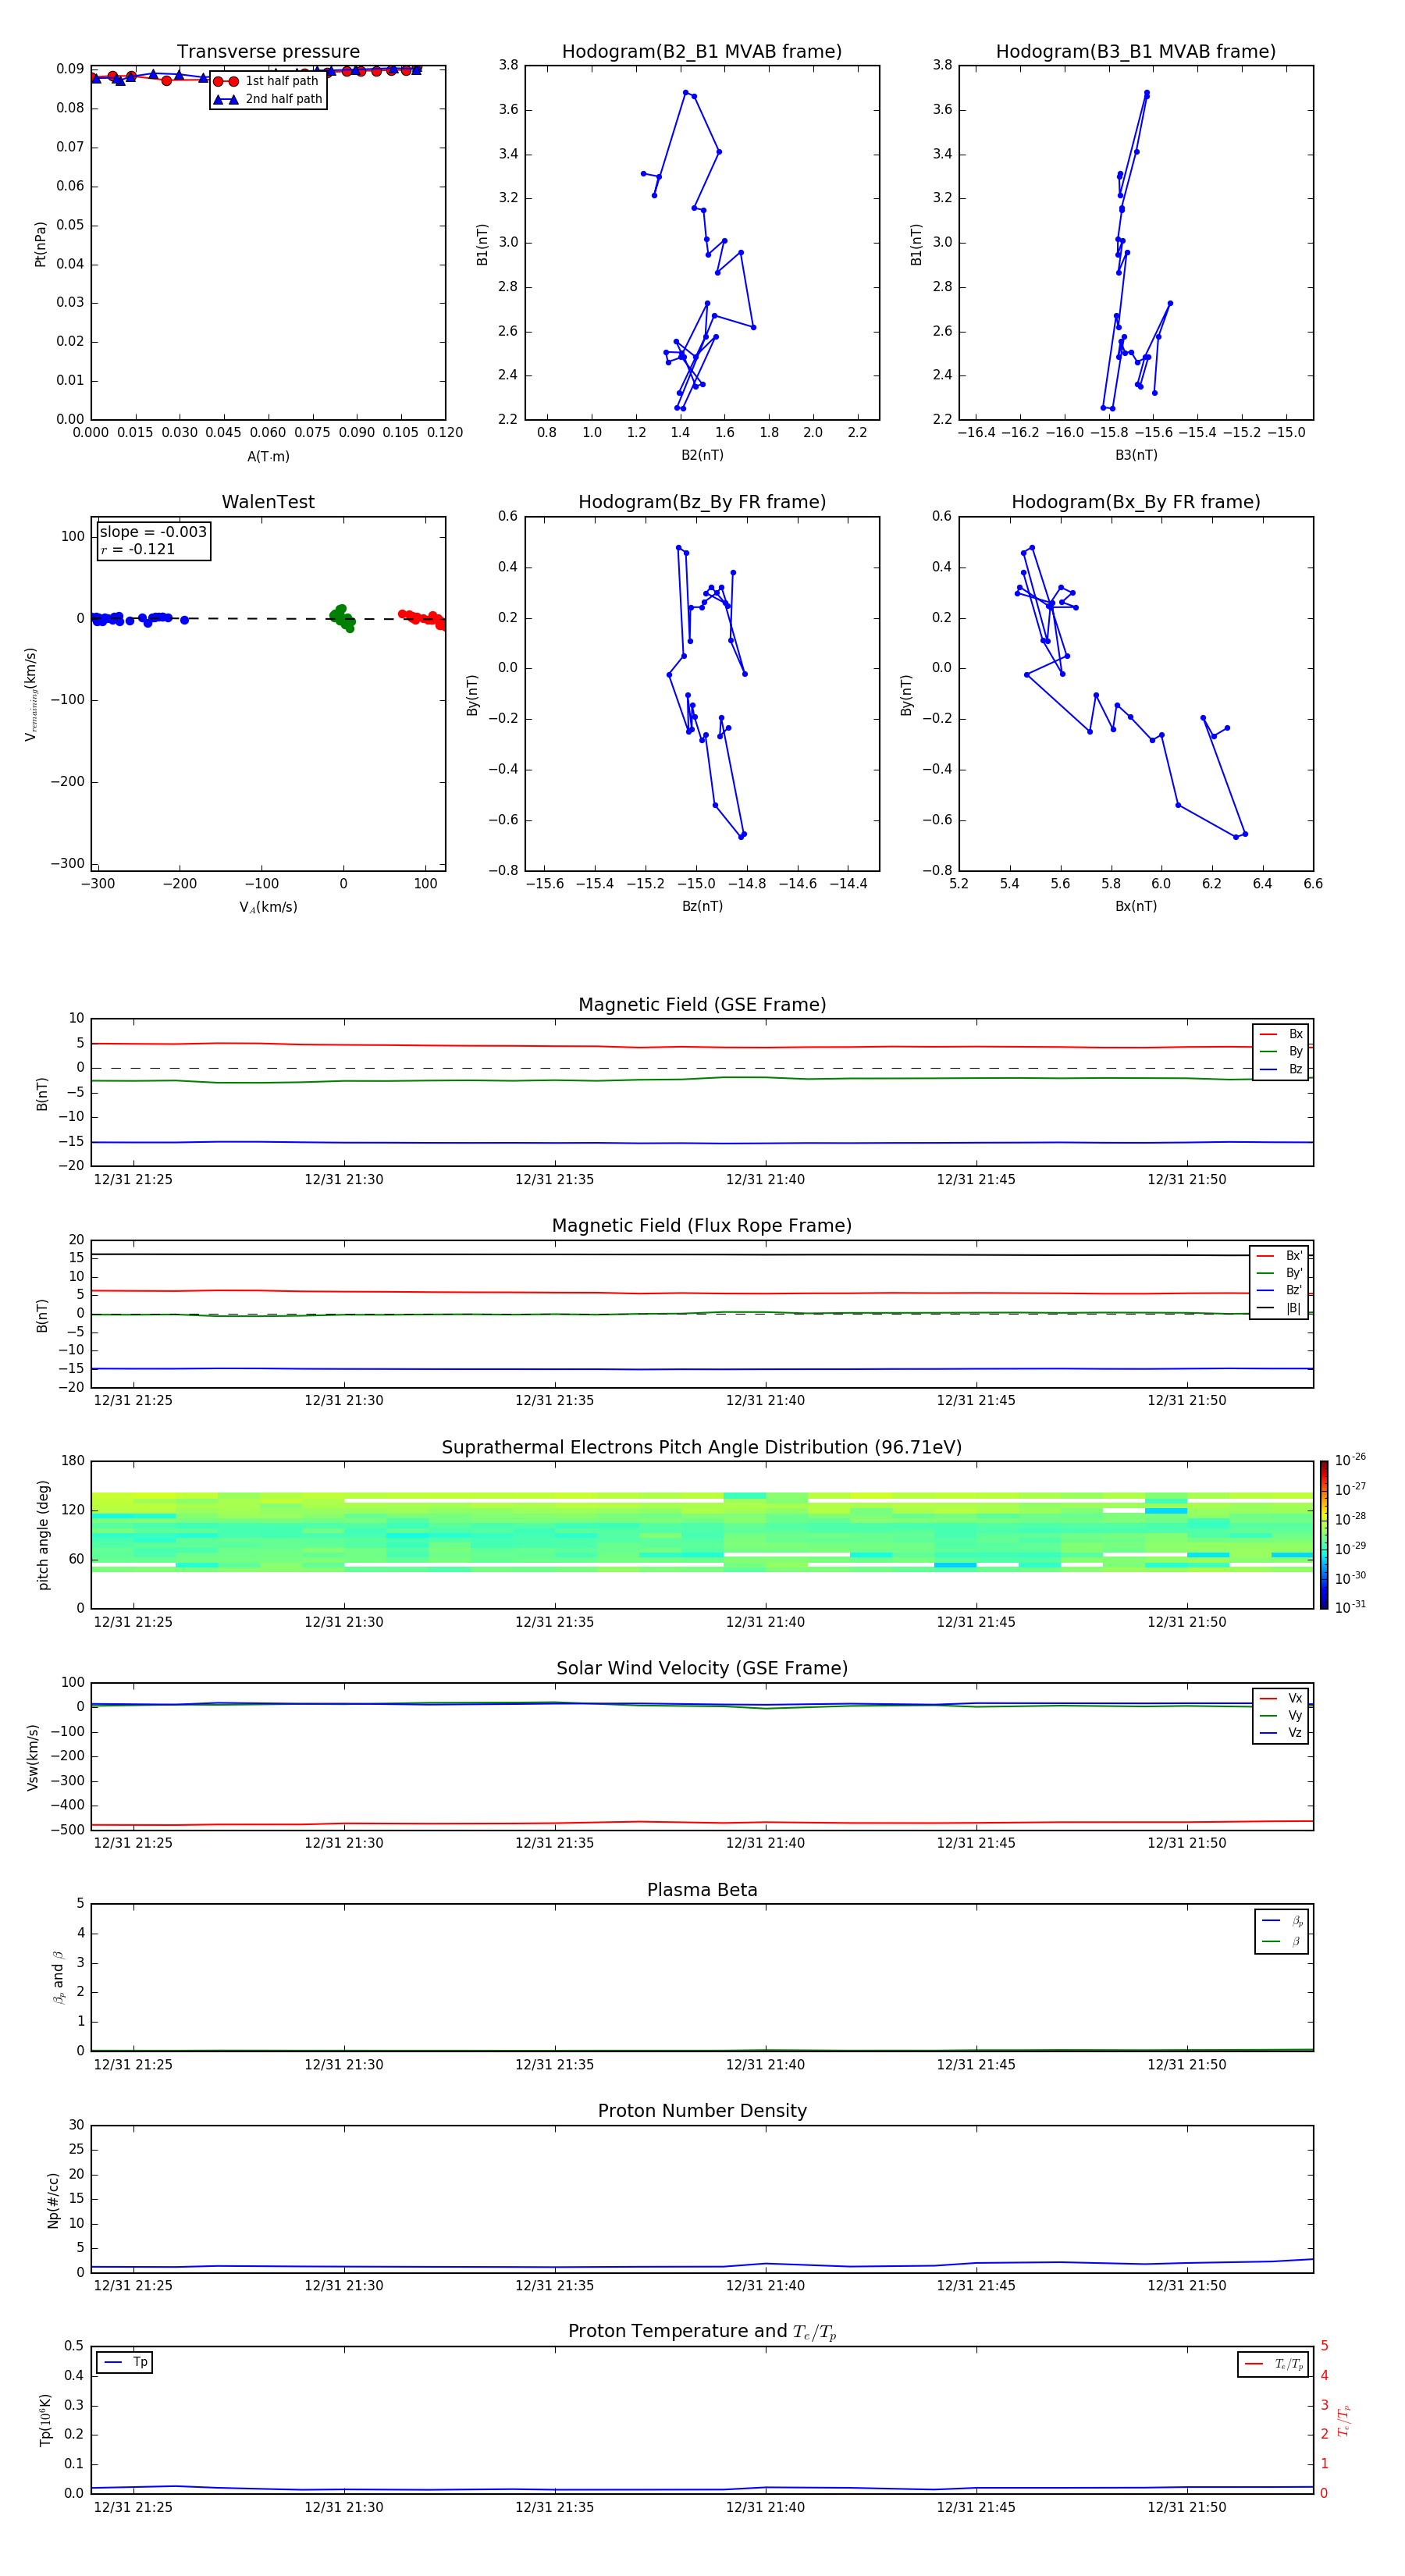Click the Hodogram(Bz_By FR frame) title

[702, 502]
